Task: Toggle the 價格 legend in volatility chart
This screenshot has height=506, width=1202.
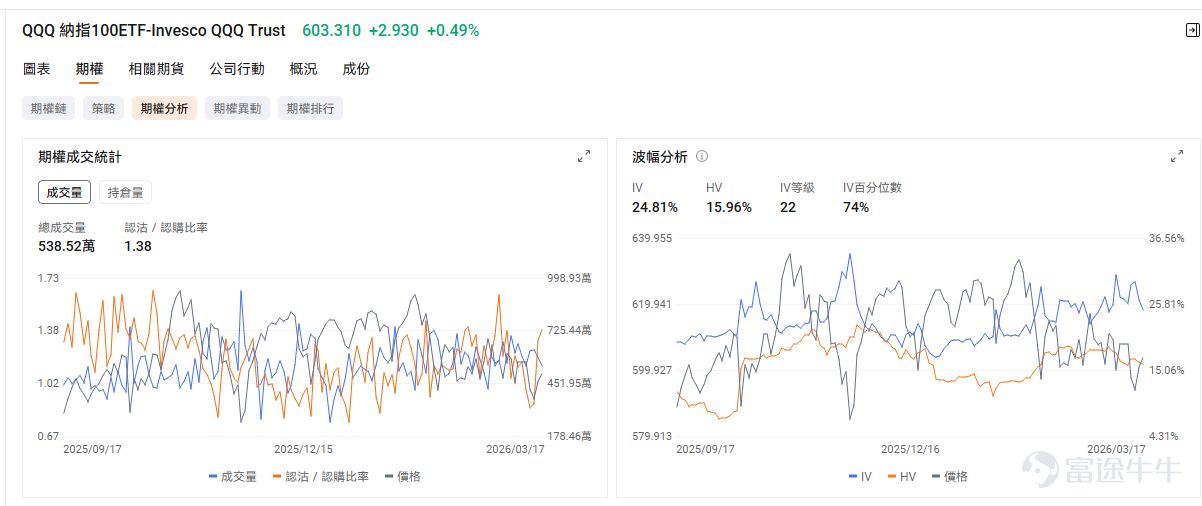Action: coord(949,476)
